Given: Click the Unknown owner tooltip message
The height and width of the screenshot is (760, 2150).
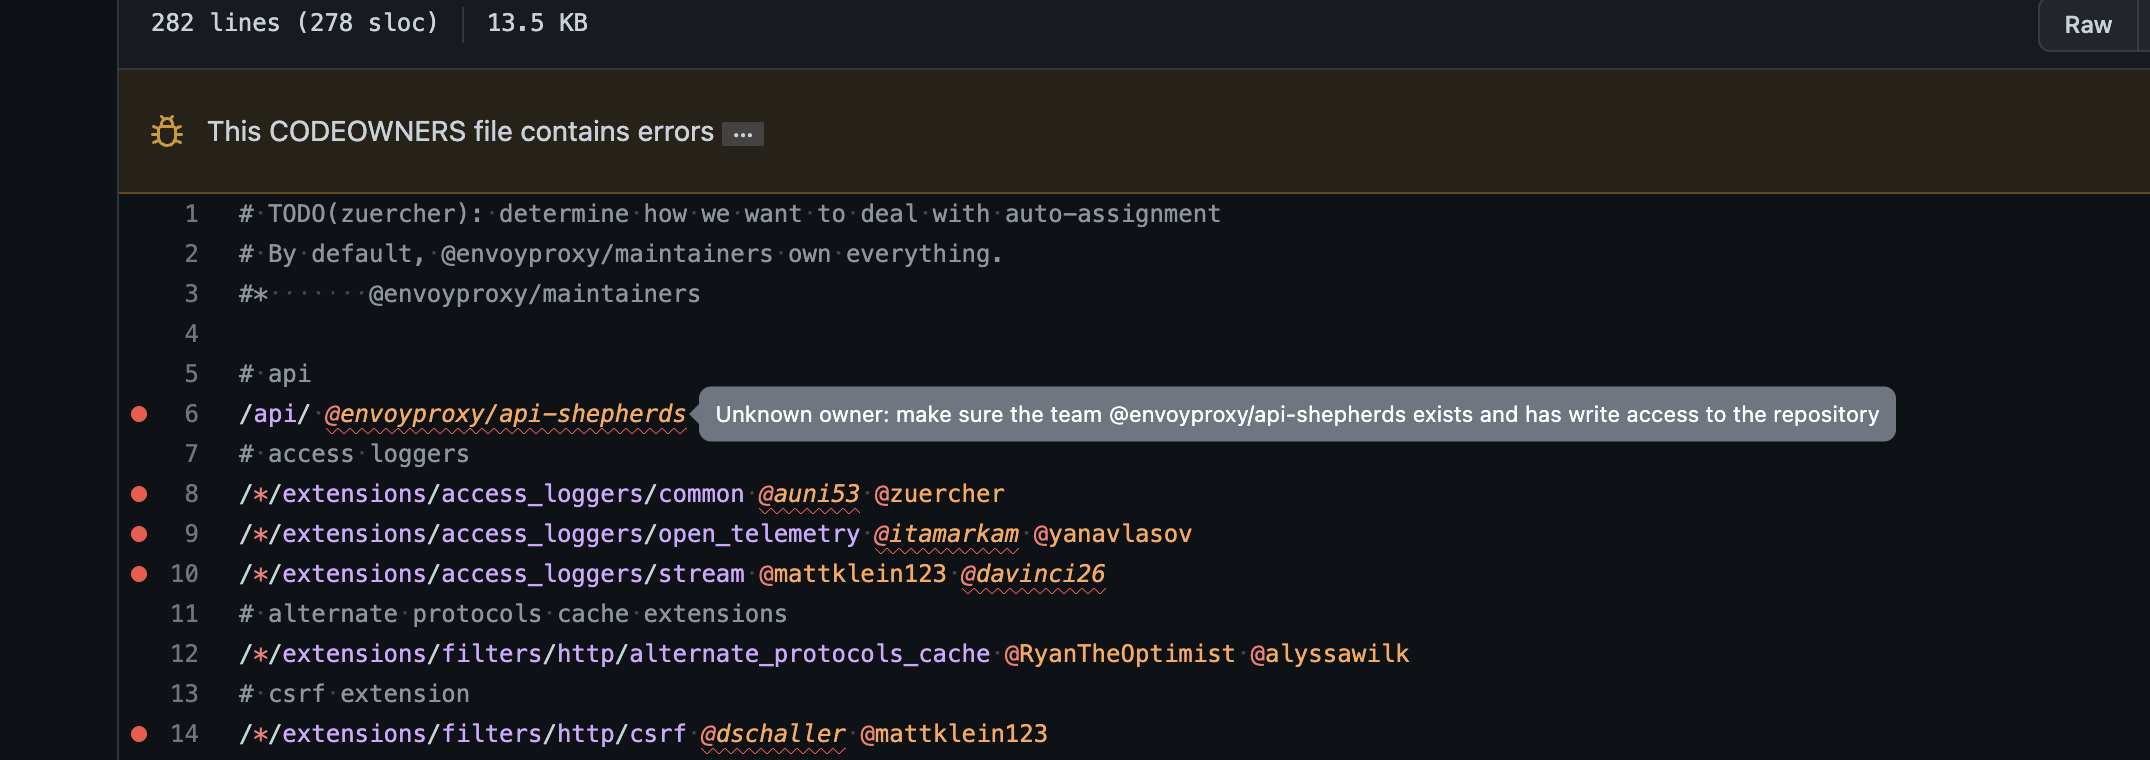Looking at the screenshot, I should (1297, 413).
